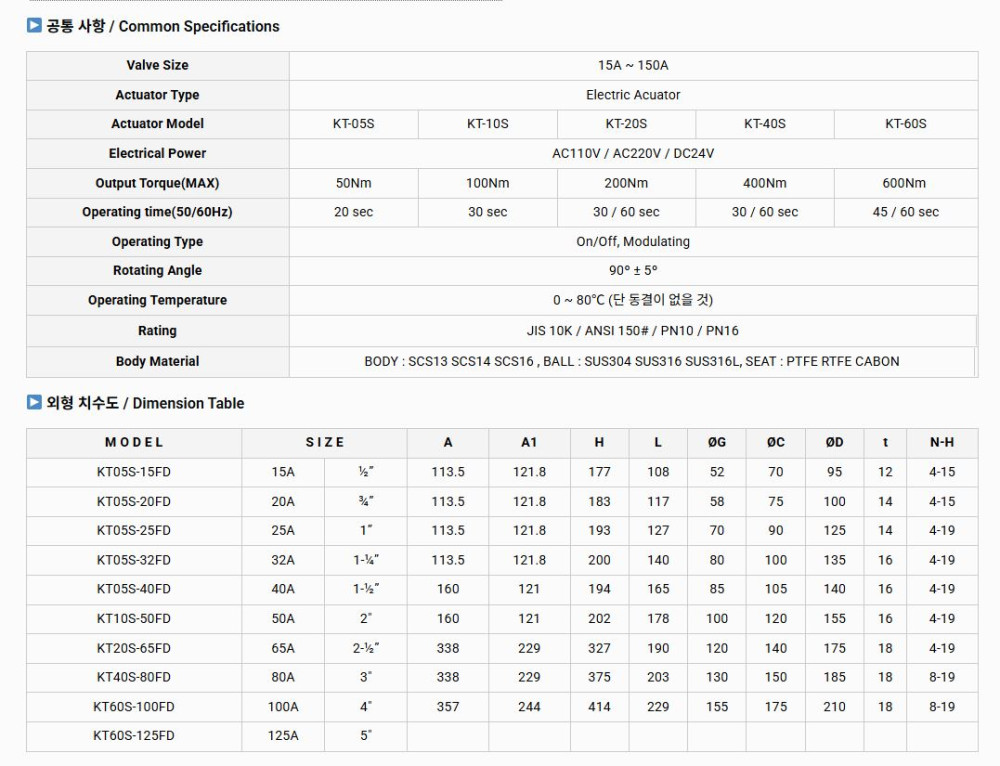The height and width of the screenshot is (766, 1000).
Task: Click the Common Specifications section heading
Action: (x=163, y=26)
